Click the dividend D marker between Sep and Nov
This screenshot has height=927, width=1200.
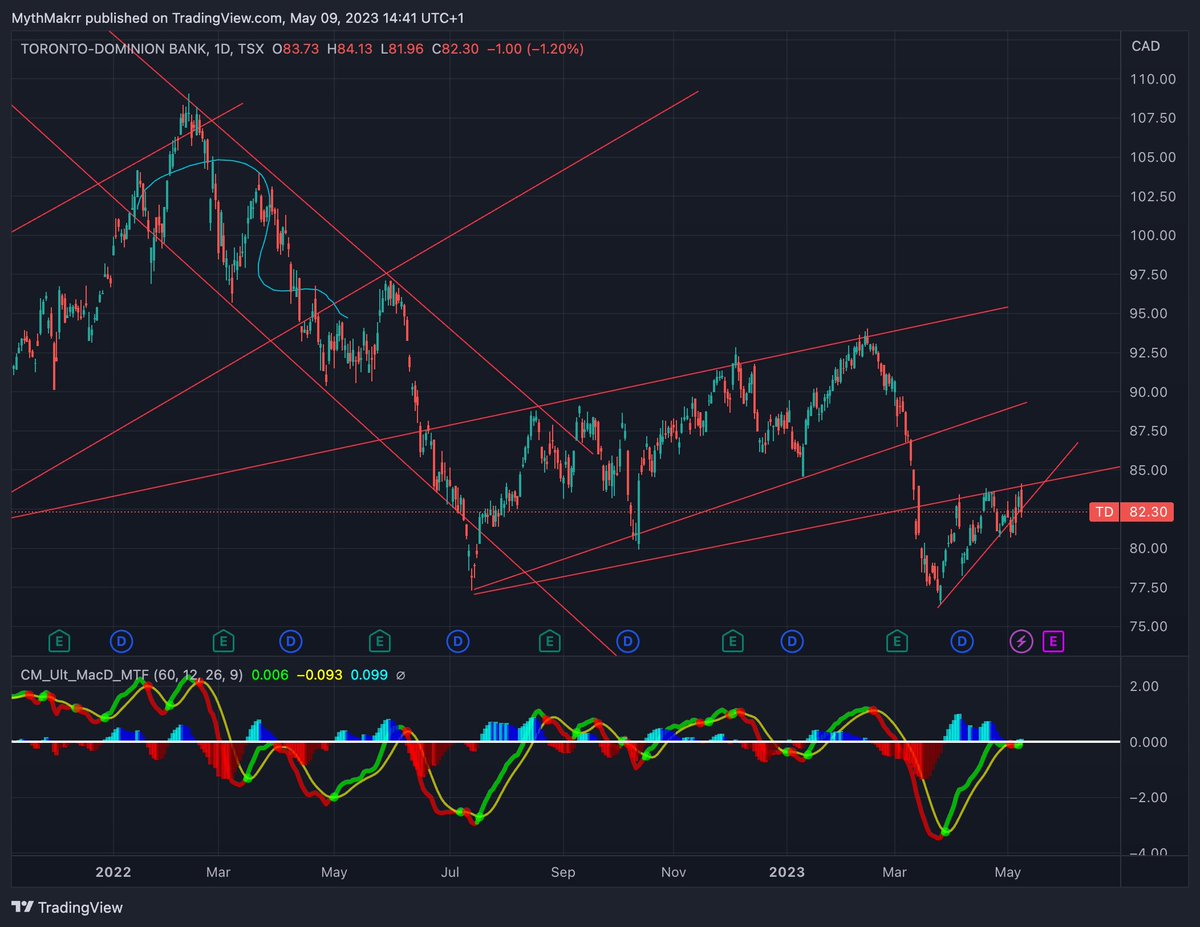point(627,639)
